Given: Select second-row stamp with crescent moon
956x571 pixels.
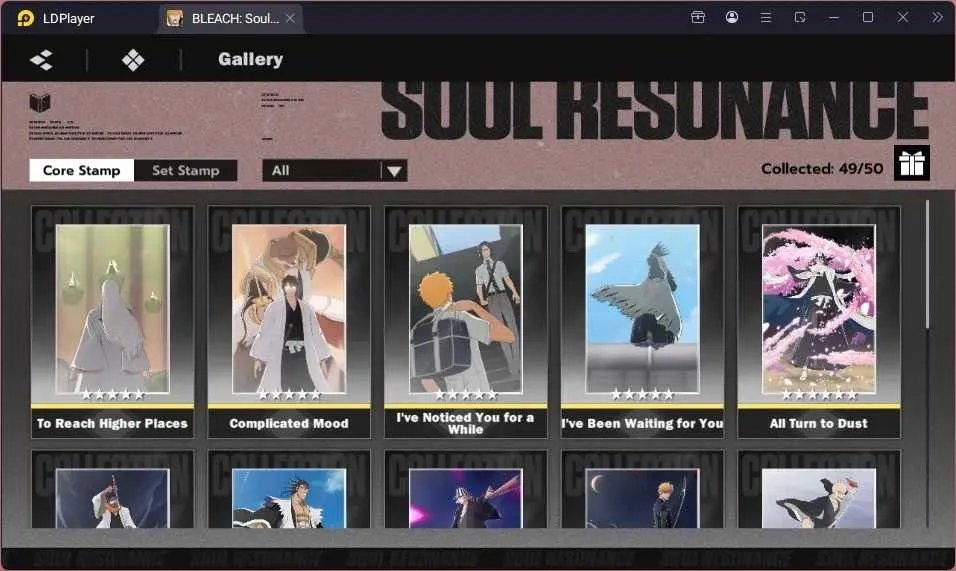Looking at the screenshot, I should 642,489.
